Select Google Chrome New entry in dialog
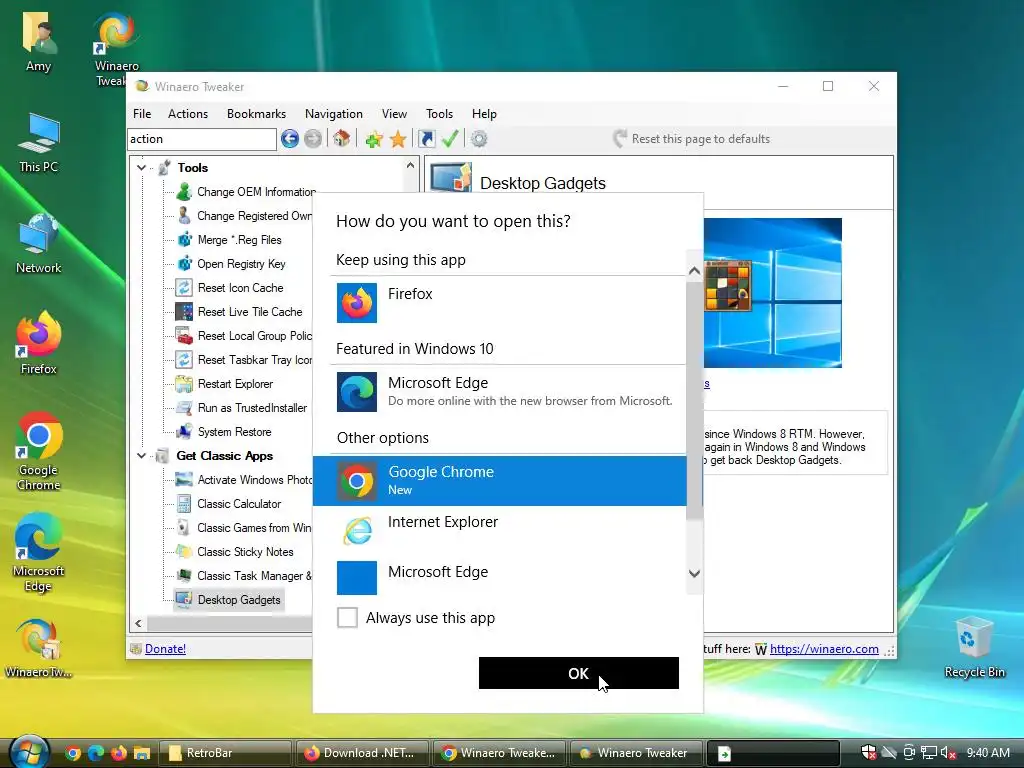The height and width of the screenshot is (768, 1024). 500,481
